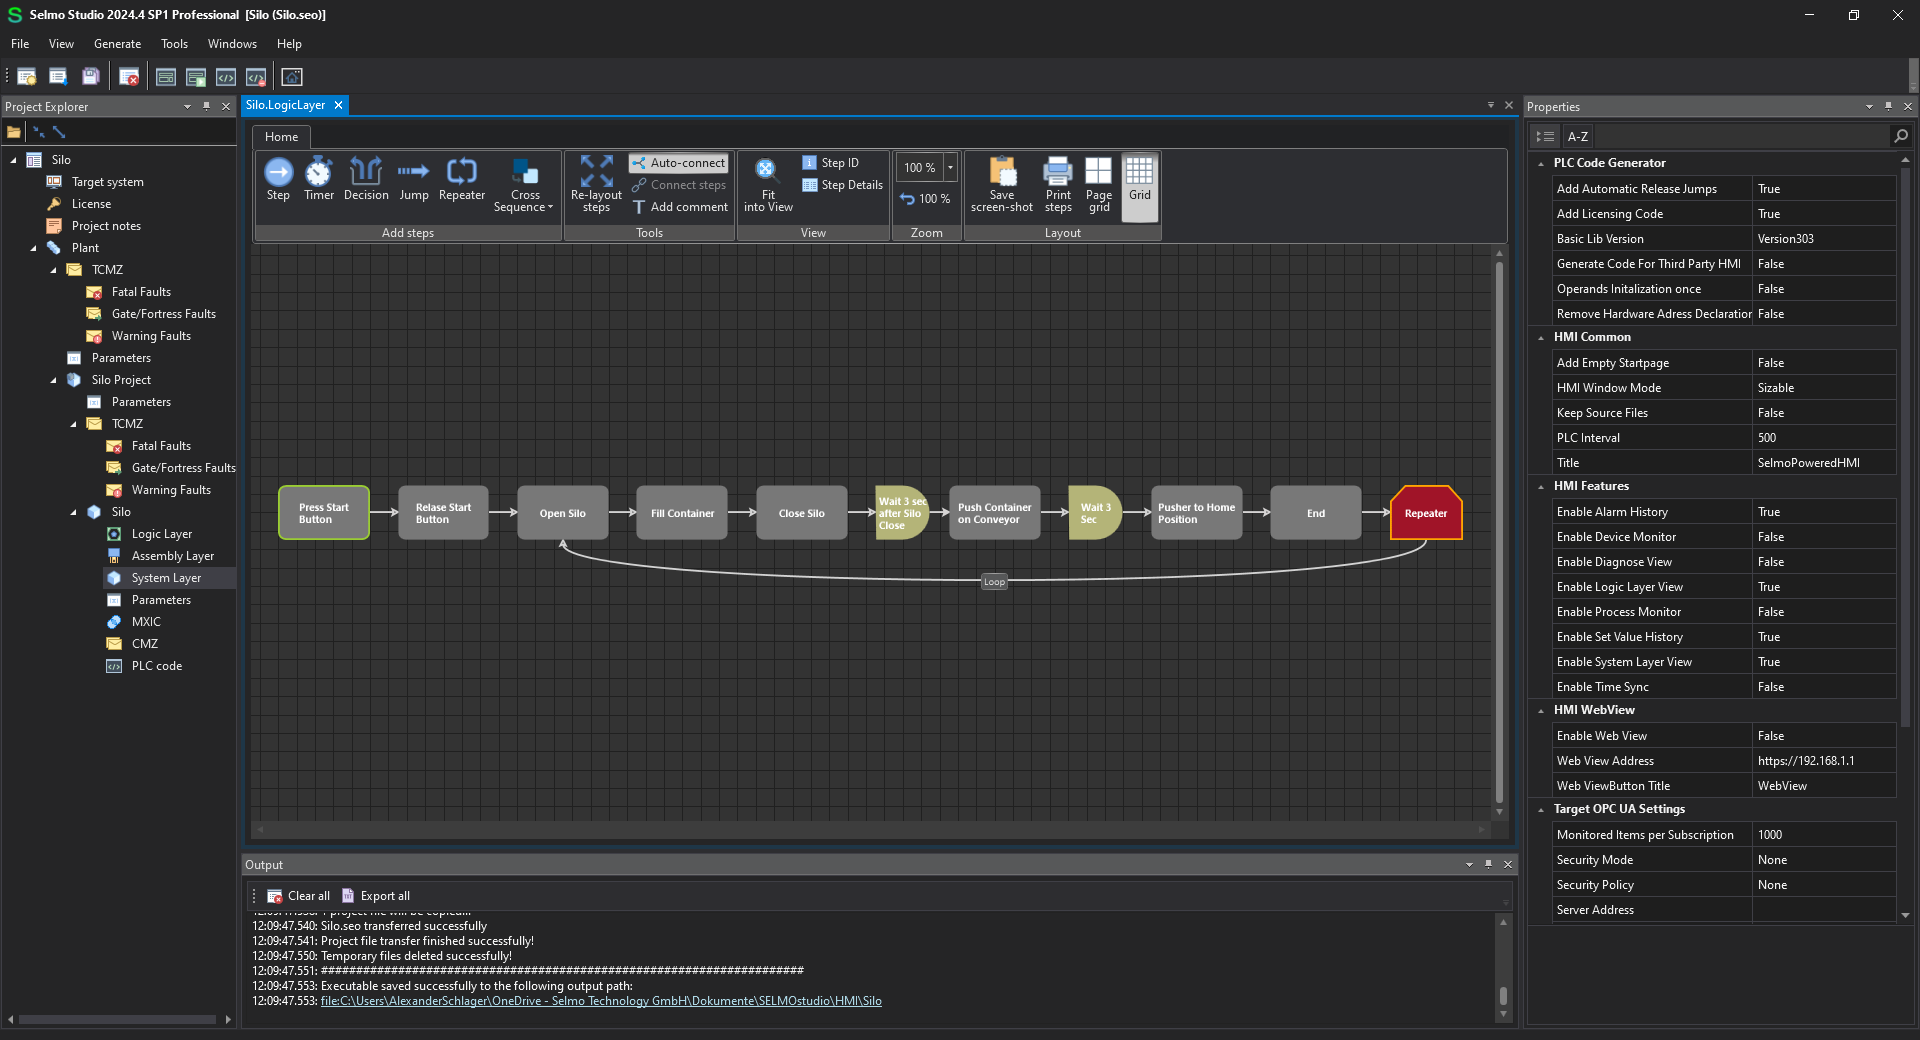Save screen-shot of the layout

pyautogui.click(x=1002, y=185)
